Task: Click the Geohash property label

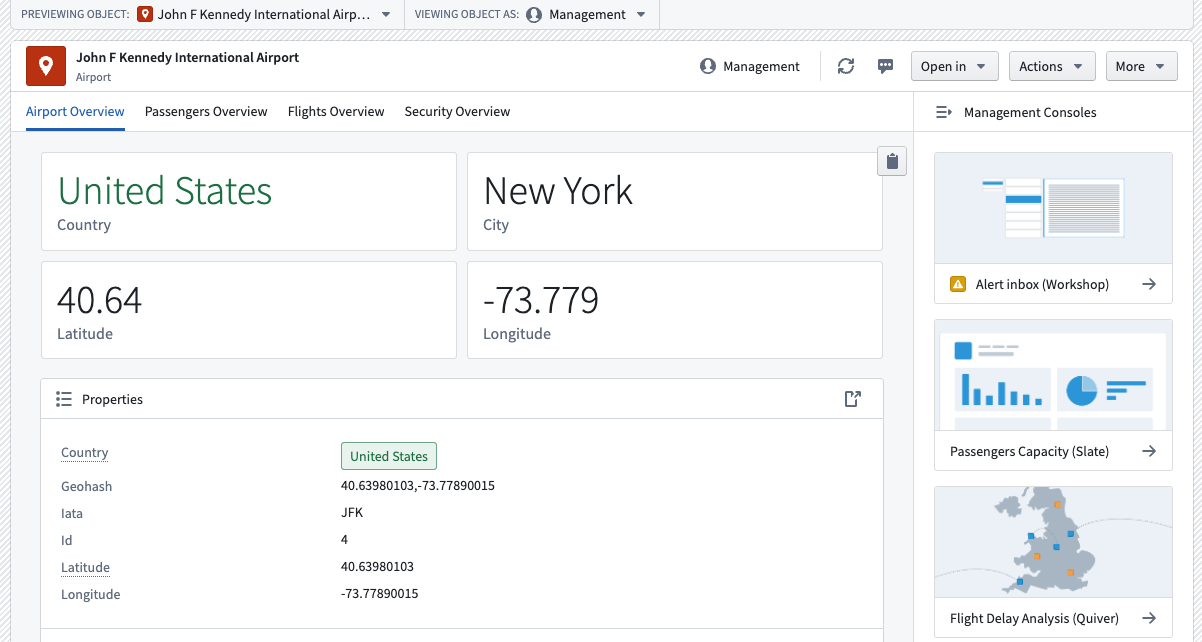Action: pyautogui.click(x=87, y=486)
